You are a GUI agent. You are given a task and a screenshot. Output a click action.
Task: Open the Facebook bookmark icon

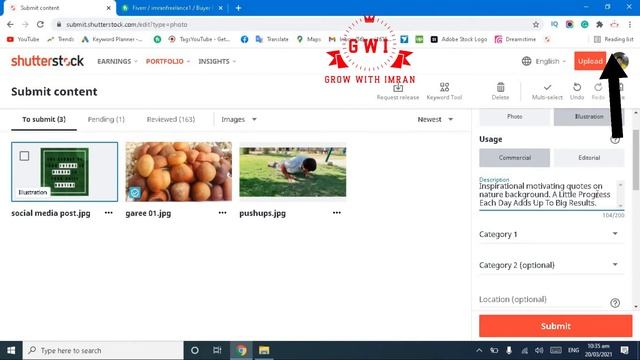pyautogui.click(x=244, y=39)
